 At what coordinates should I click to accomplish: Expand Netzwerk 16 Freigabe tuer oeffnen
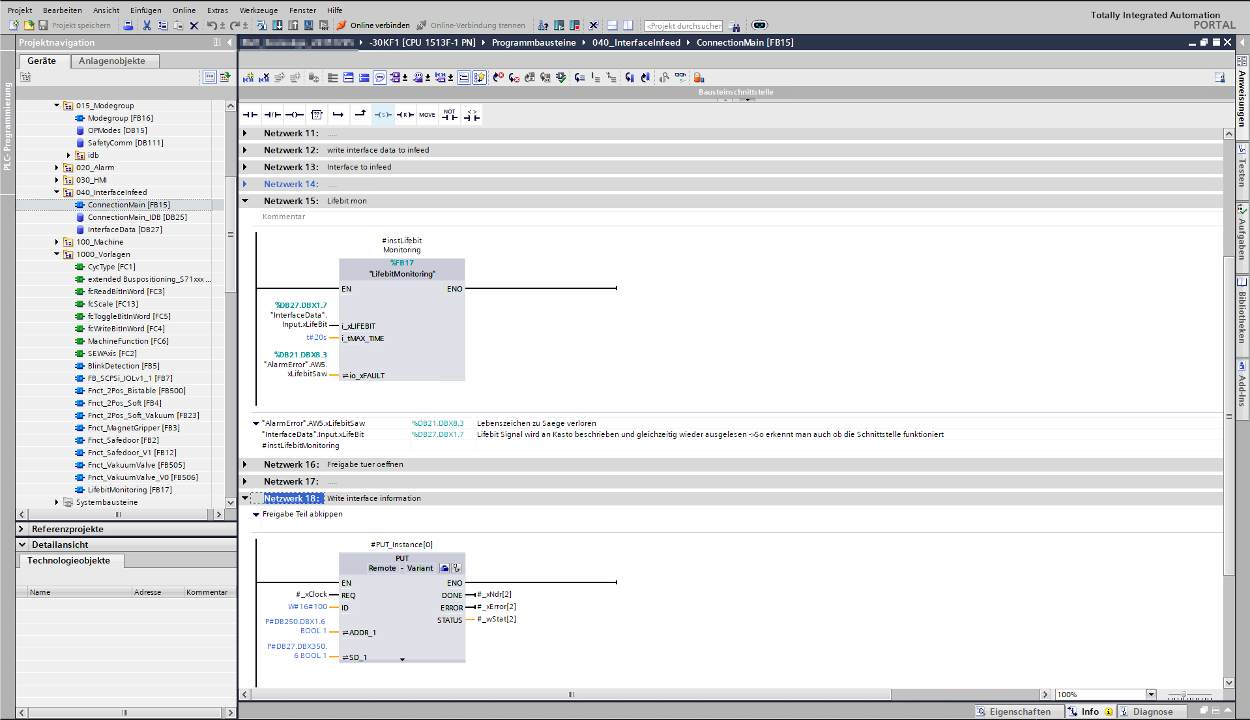tap(245, 465)
